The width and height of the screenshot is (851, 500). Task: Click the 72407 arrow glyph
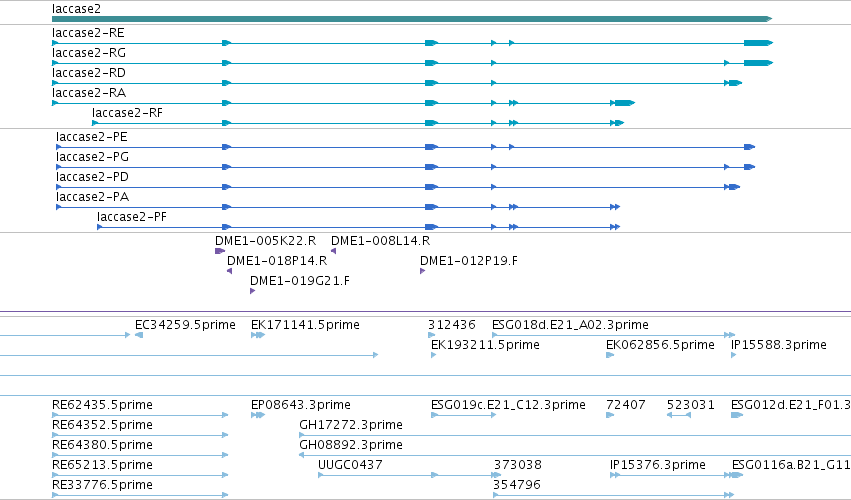point(610,415)
